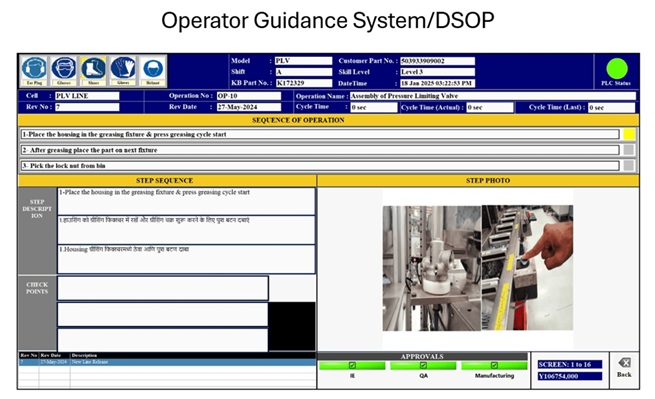
Task: Click the Model field showing PLV
Action: 304,61
